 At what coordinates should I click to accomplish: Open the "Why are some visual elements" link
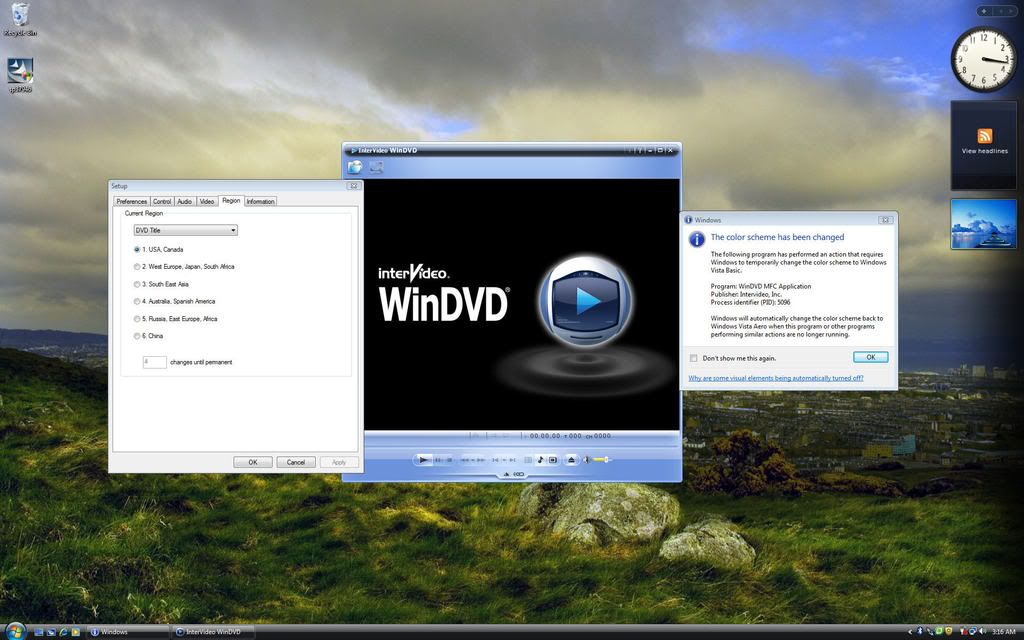pyautogui.click(x=776, y=378)
